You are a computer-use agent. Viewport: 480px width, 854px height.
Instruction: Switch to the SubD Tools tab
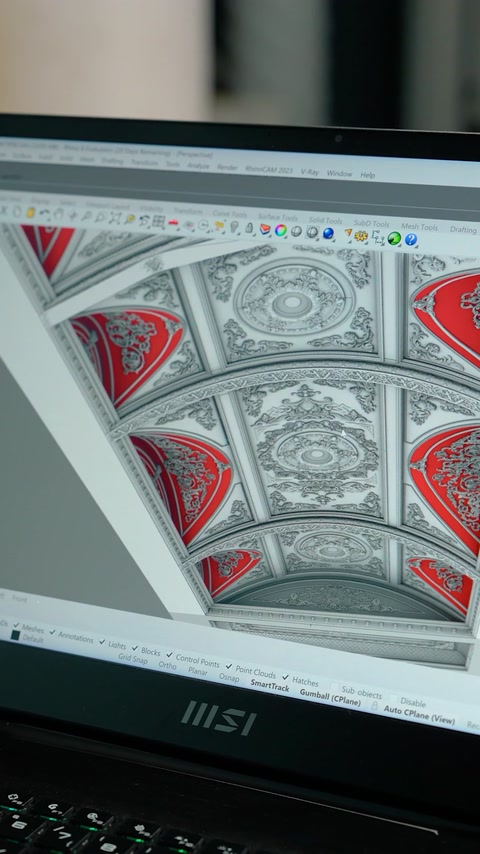[x=372, y=223]
